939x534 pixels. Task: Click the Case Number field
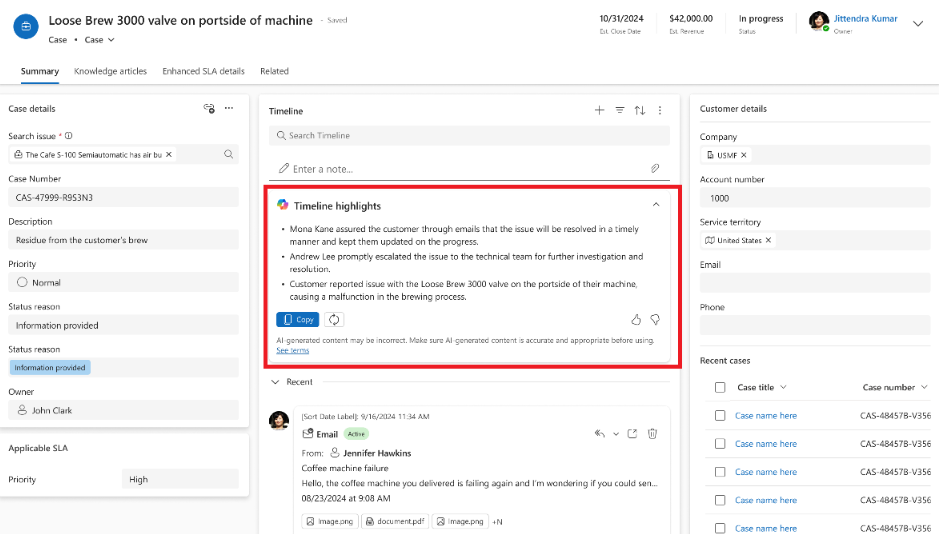[123, 198]
